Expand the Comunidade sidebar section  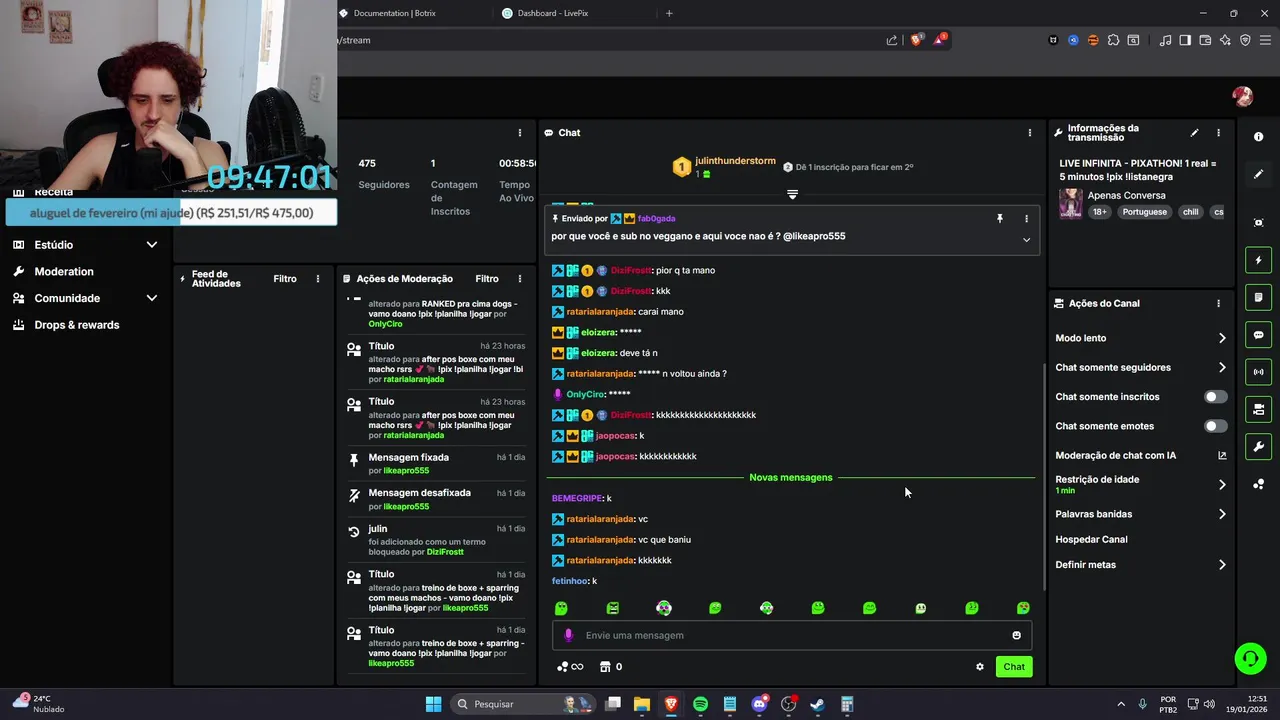pos(152,298)
